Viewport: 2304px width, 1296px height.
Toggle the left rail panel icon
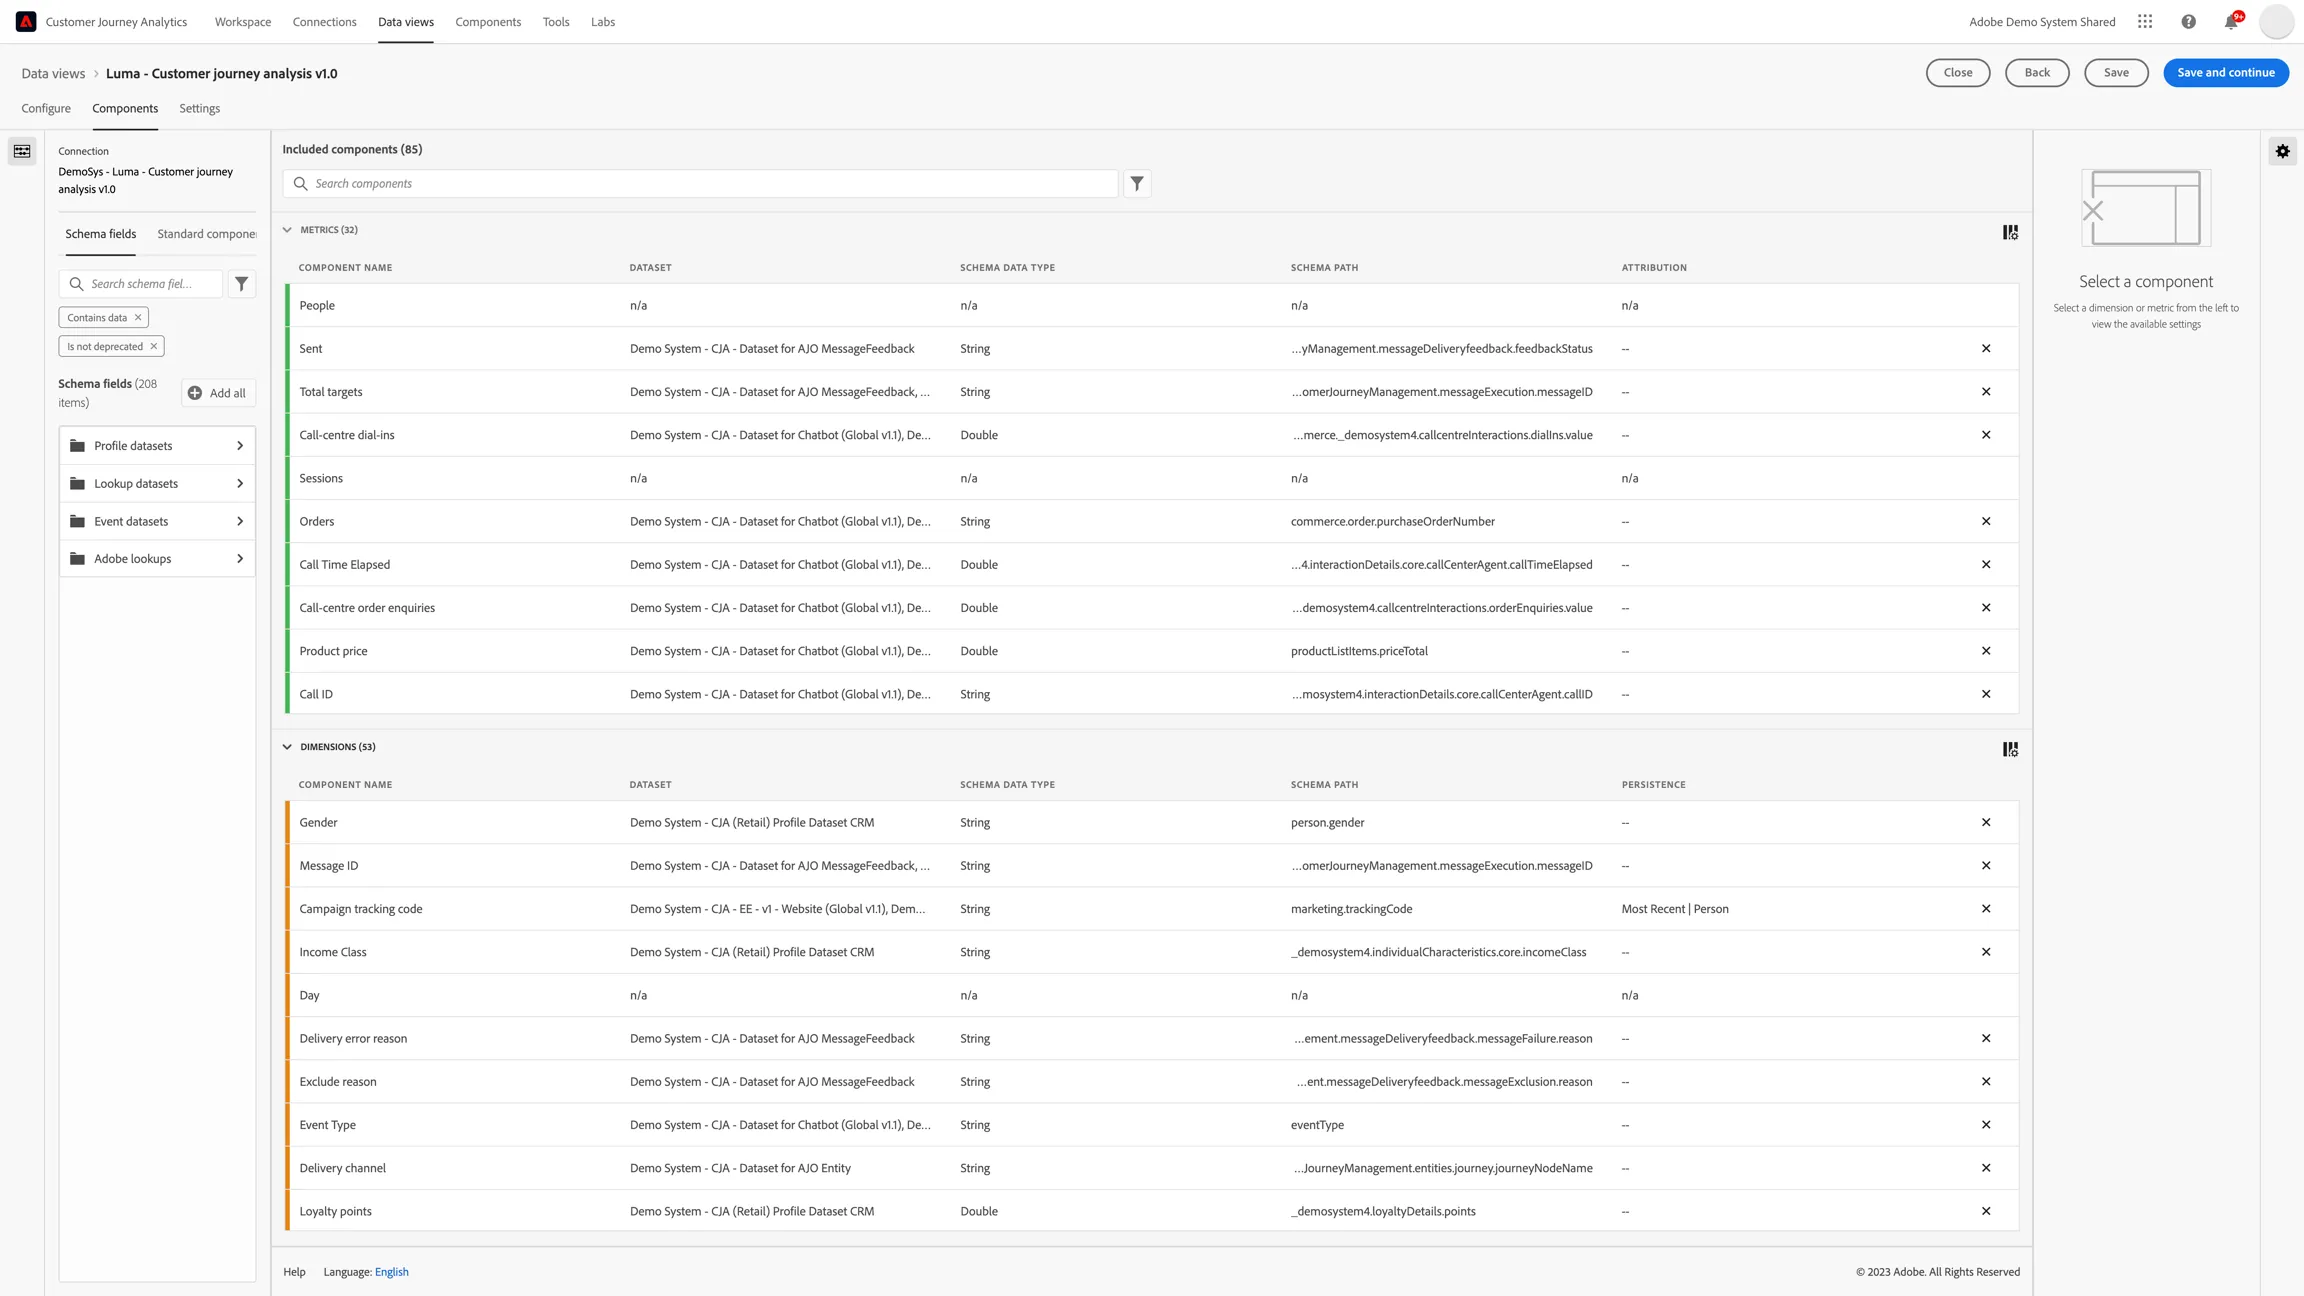pos(22,151)
